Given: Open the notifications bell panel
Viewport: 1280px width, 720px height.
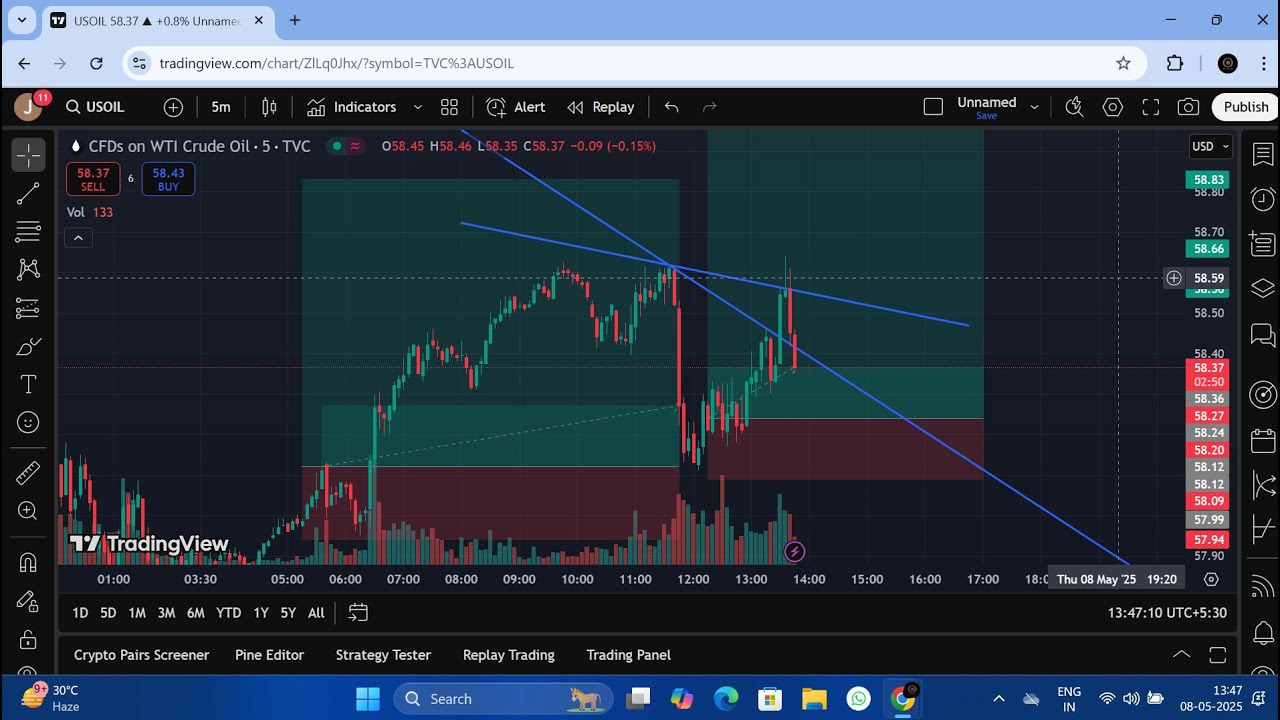Looking at the screenshot, I should click(1263, 632).
